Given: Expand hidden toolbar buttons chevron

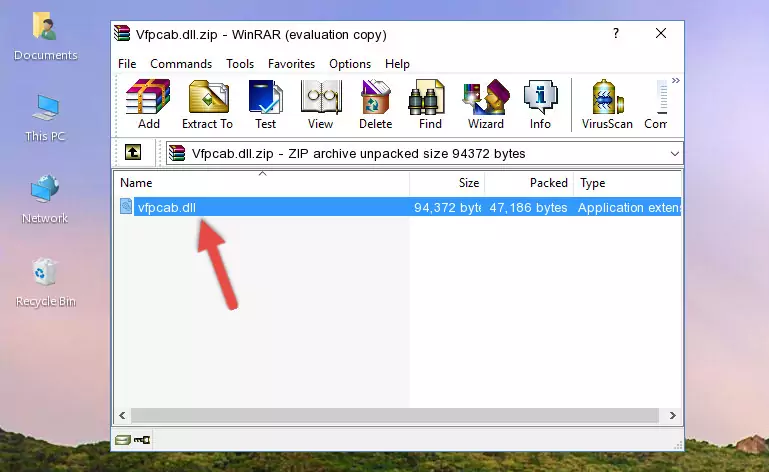Looking at the screenshot, I should tap(676, 80).
